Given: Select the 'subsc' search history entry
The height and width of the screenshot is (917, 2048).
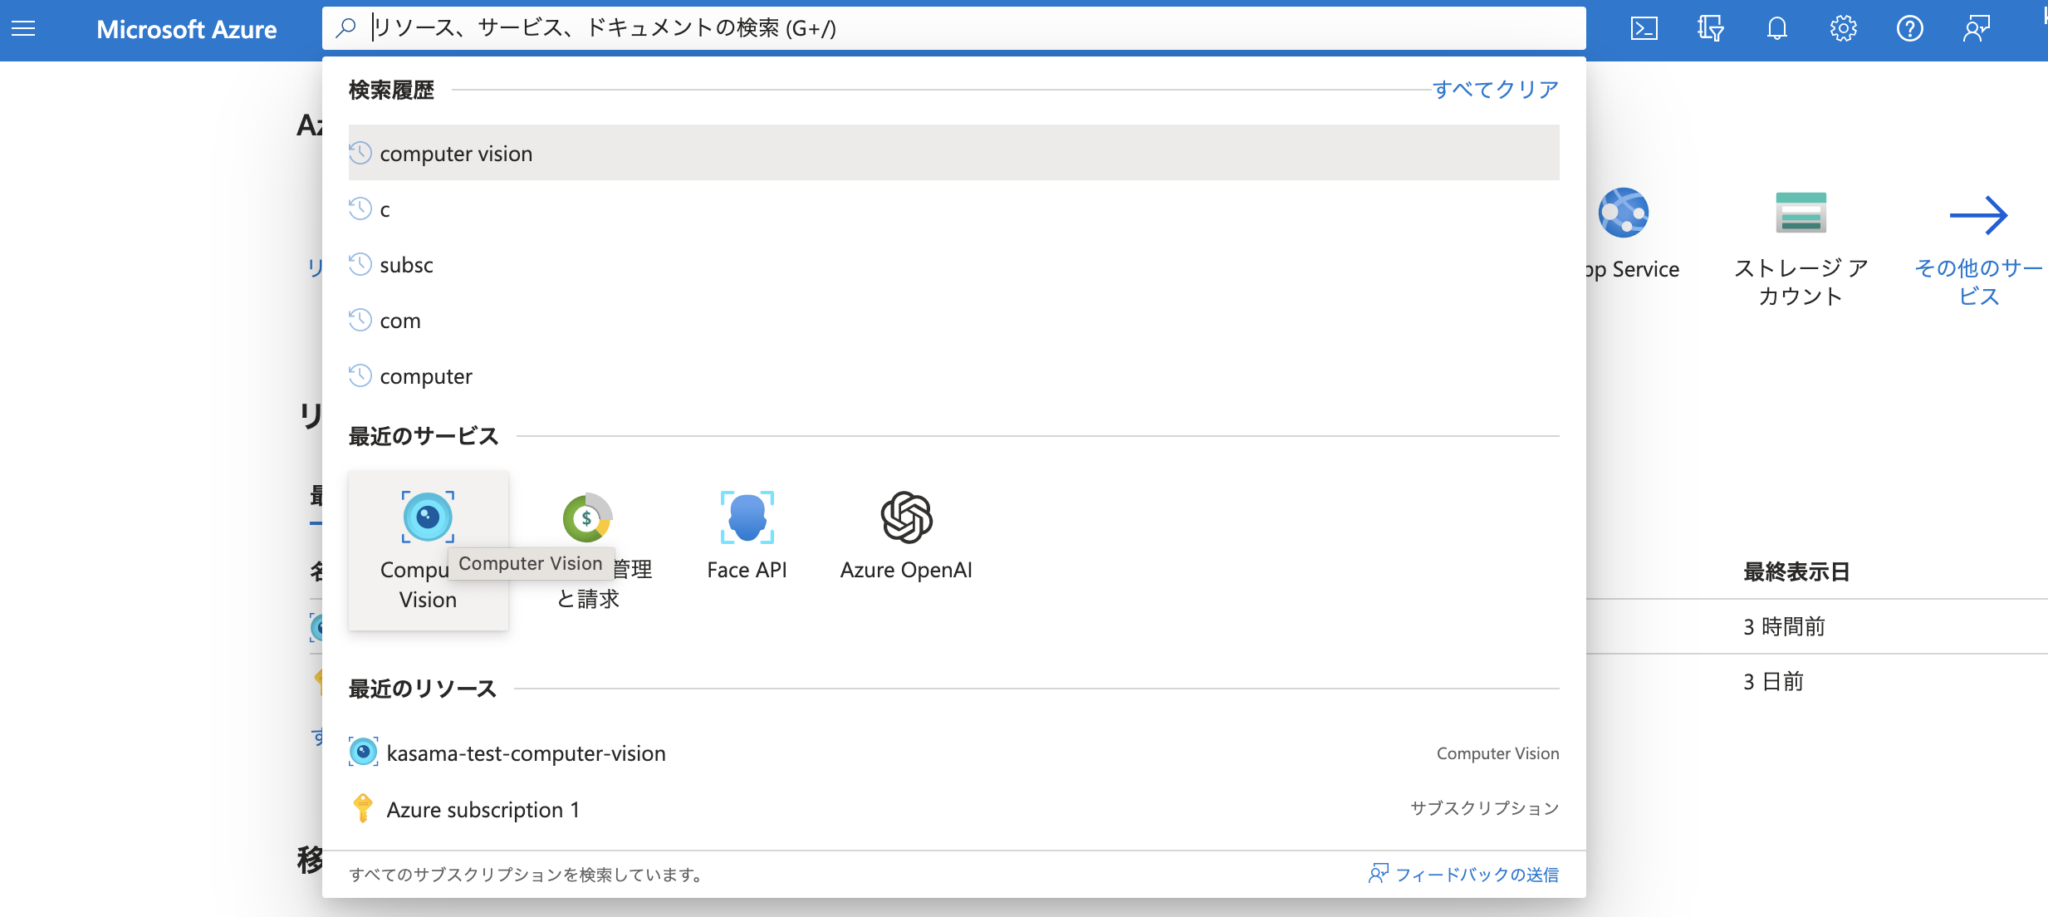Looking at the screenshot, I should pyautogui.click(x=405, y=265).
